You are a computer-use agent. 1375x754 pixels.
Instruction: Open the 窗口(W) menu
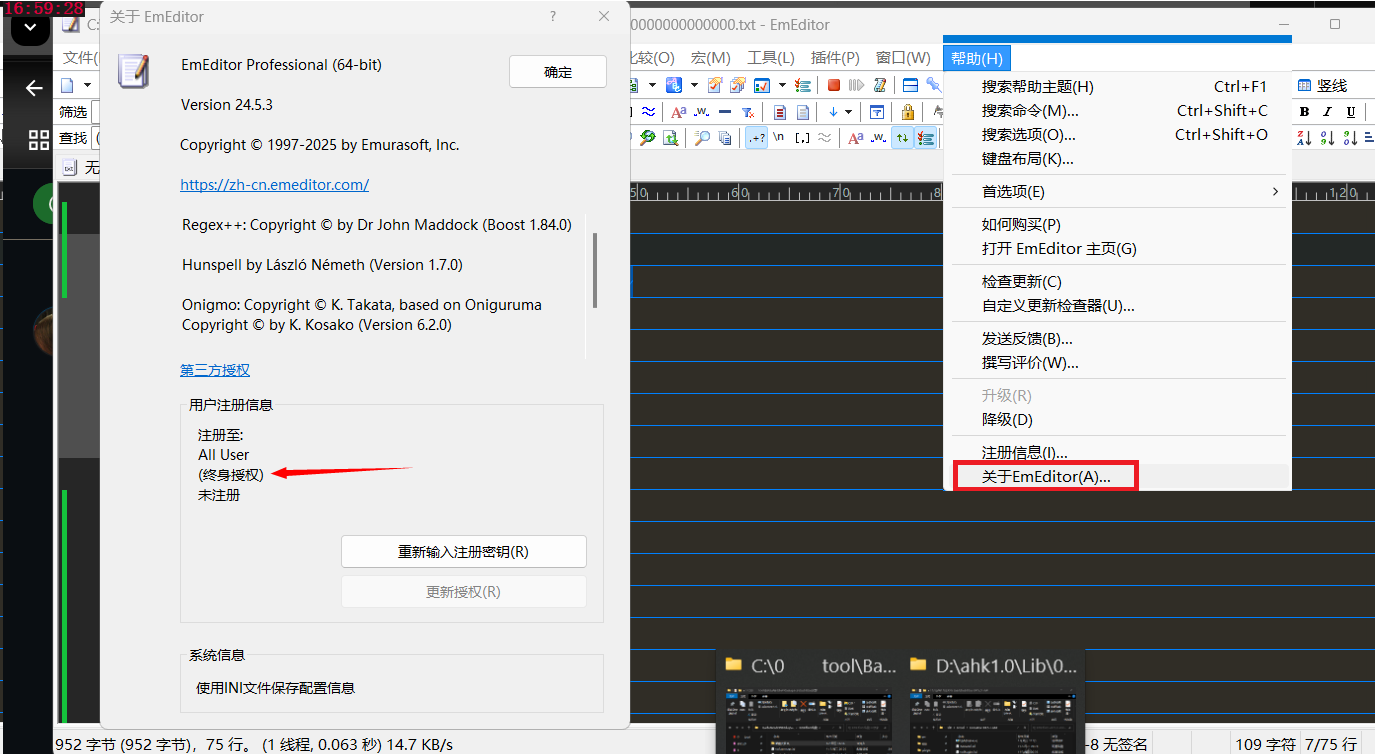[903, 58]
